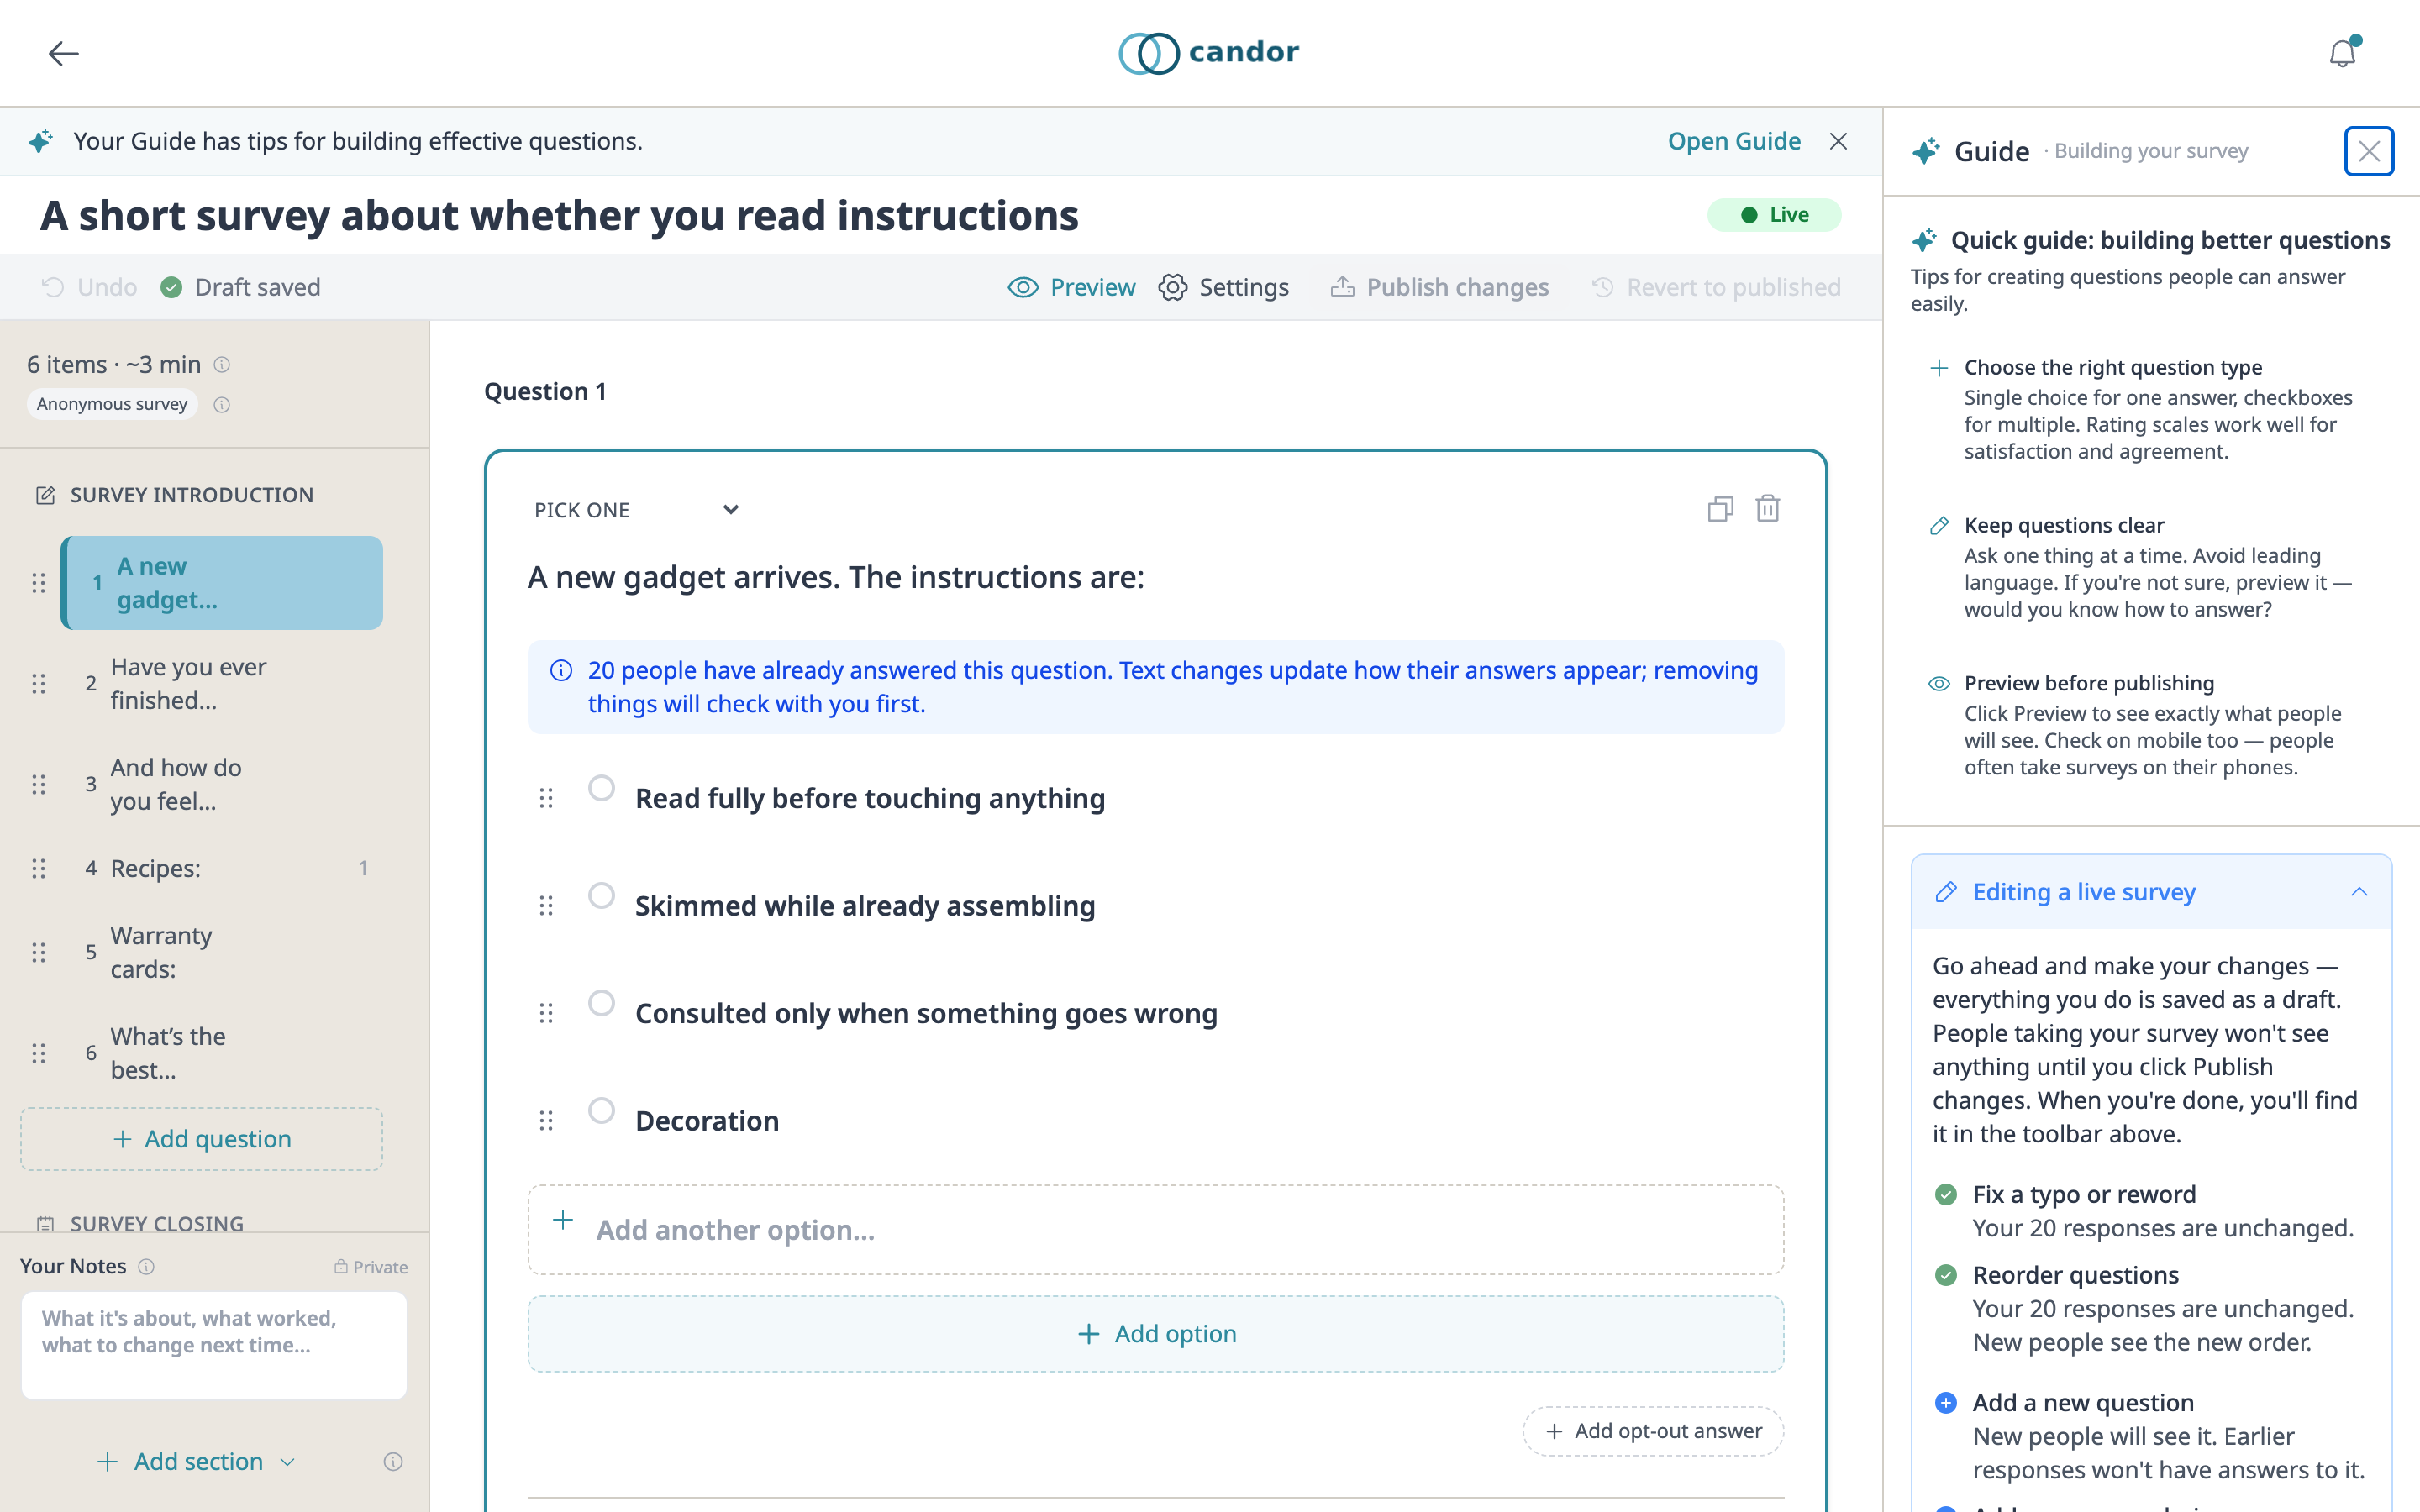The height and width of the screenshot is (1512, 2420).
Task: Dismiss the Guide tips banner
Action: click(x=1838, y=141)
